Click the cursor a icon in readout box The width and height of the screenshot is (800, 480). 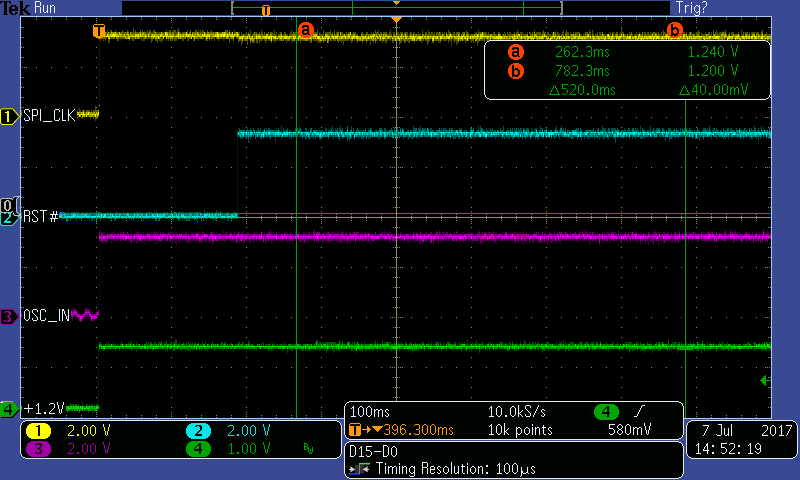[x=516, y=52]
